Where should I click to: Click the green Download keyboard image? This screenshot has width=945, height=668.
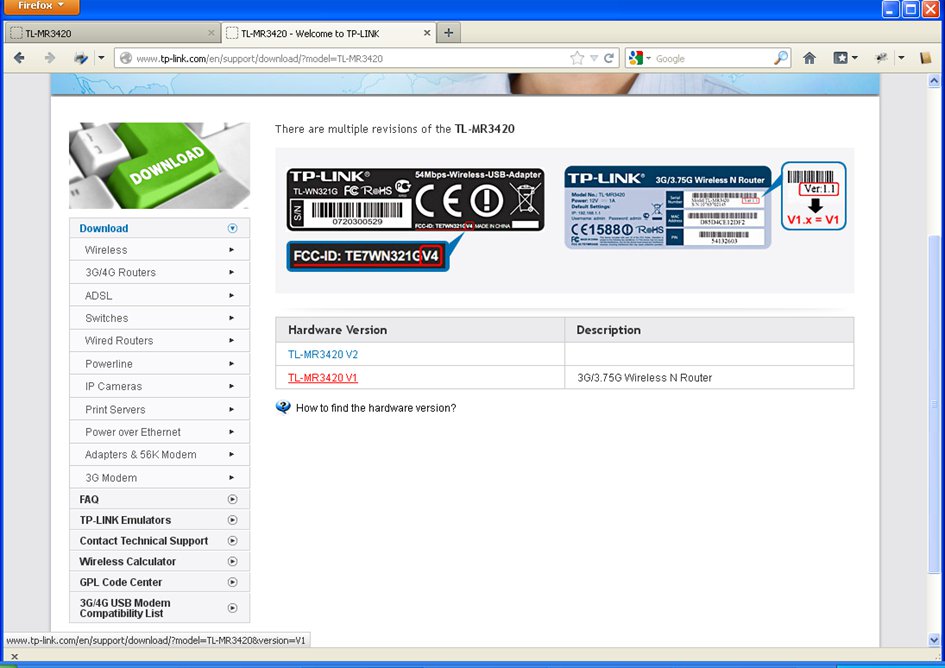point(159,165)
